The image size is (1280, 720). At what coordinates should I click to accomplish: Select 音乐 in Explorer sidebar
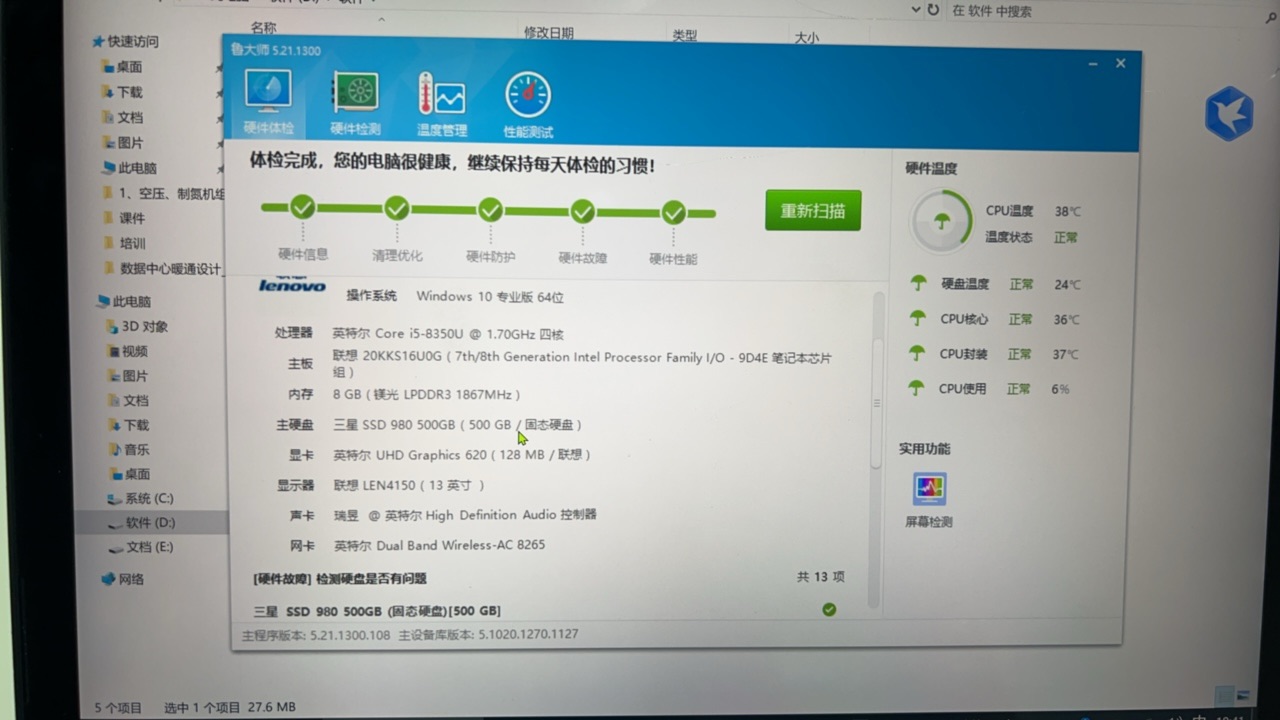(x=130, y=450)
